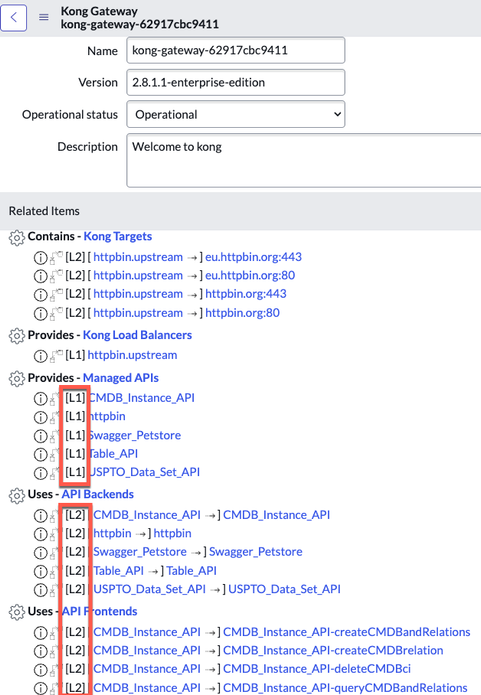This screenshot has width=481, height=695.
Task: Show info for Managed API CMDB_Instance_API
Action: tap(40, 398)
